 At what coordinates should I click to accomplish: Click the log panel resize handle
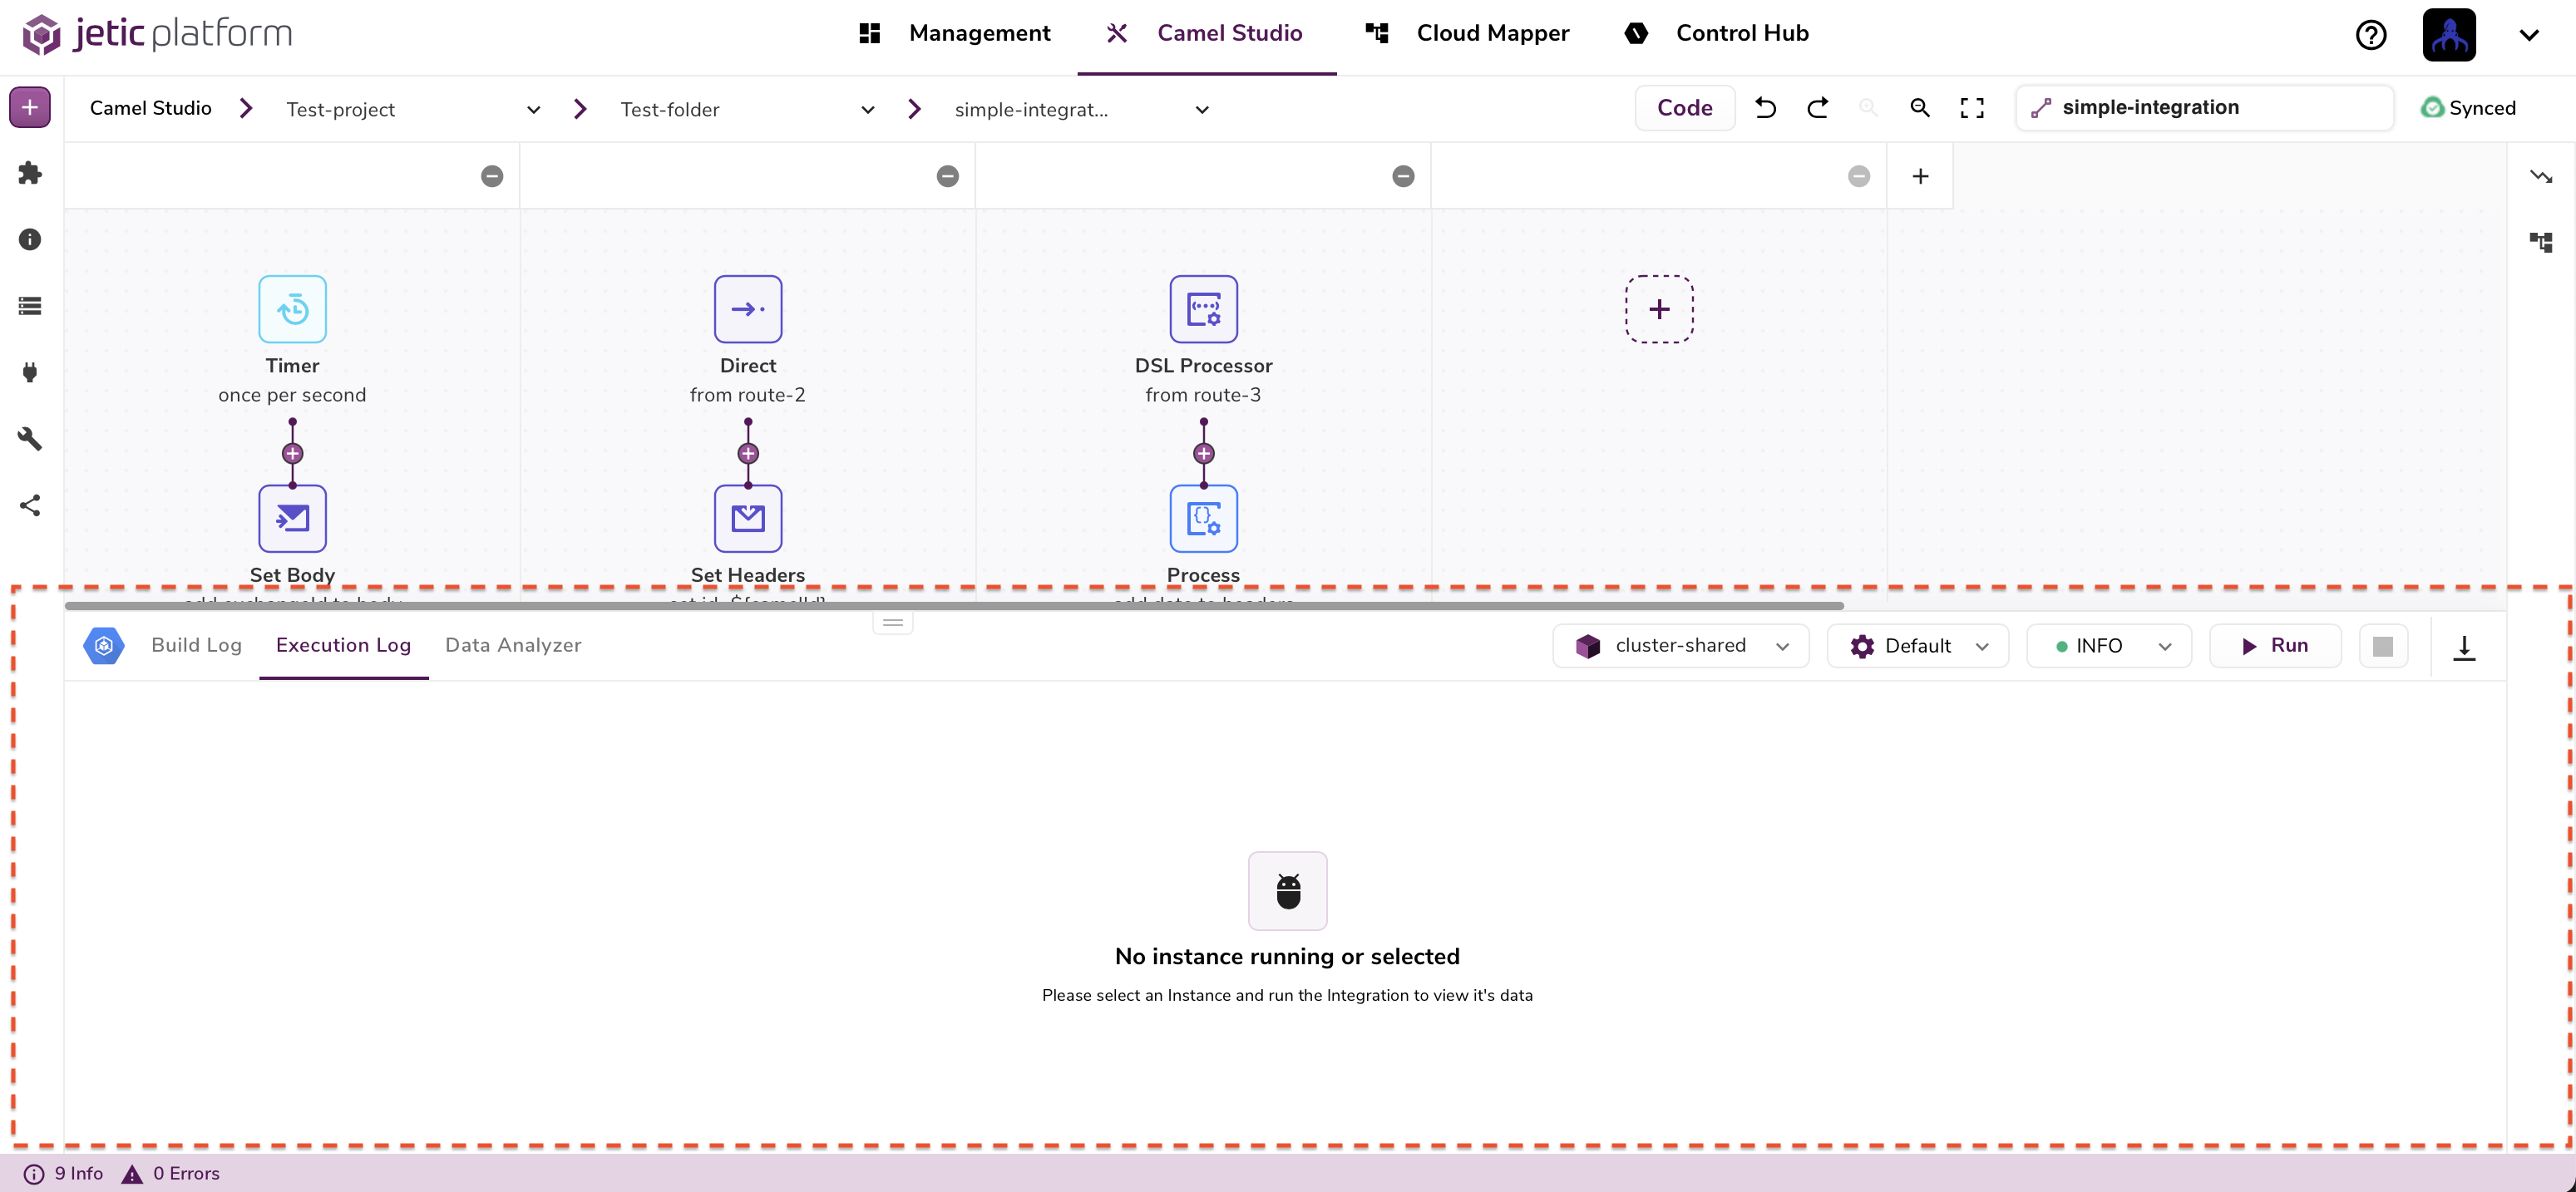[893, 622]
